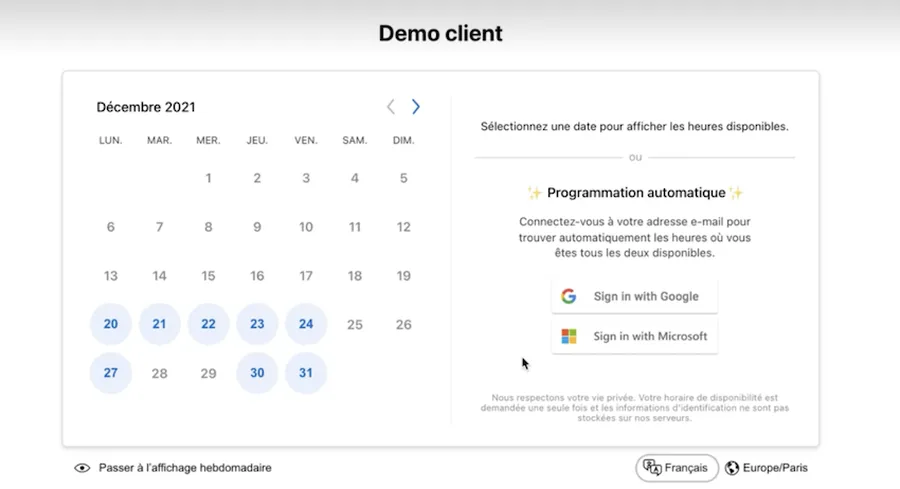Viewport: 900px width, 489px height.
Task: Choose Thursday December 23
Action: pos(257,324)
